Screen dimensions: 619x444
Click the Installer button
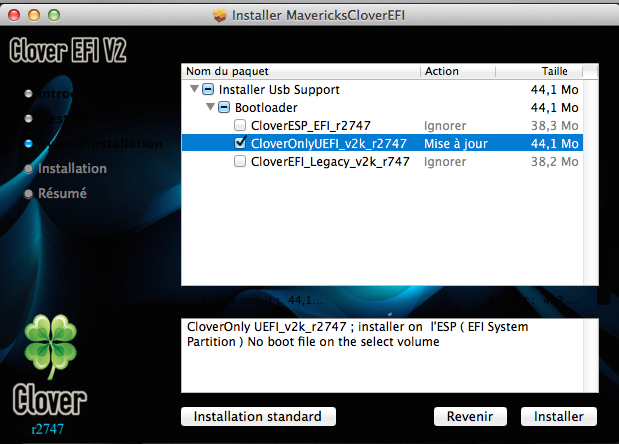[559, 416]
